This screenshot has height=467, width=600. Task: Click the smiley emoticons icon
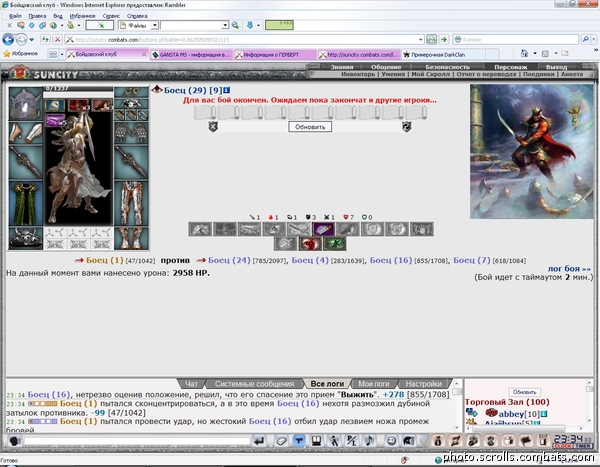(x=391, y=441)
